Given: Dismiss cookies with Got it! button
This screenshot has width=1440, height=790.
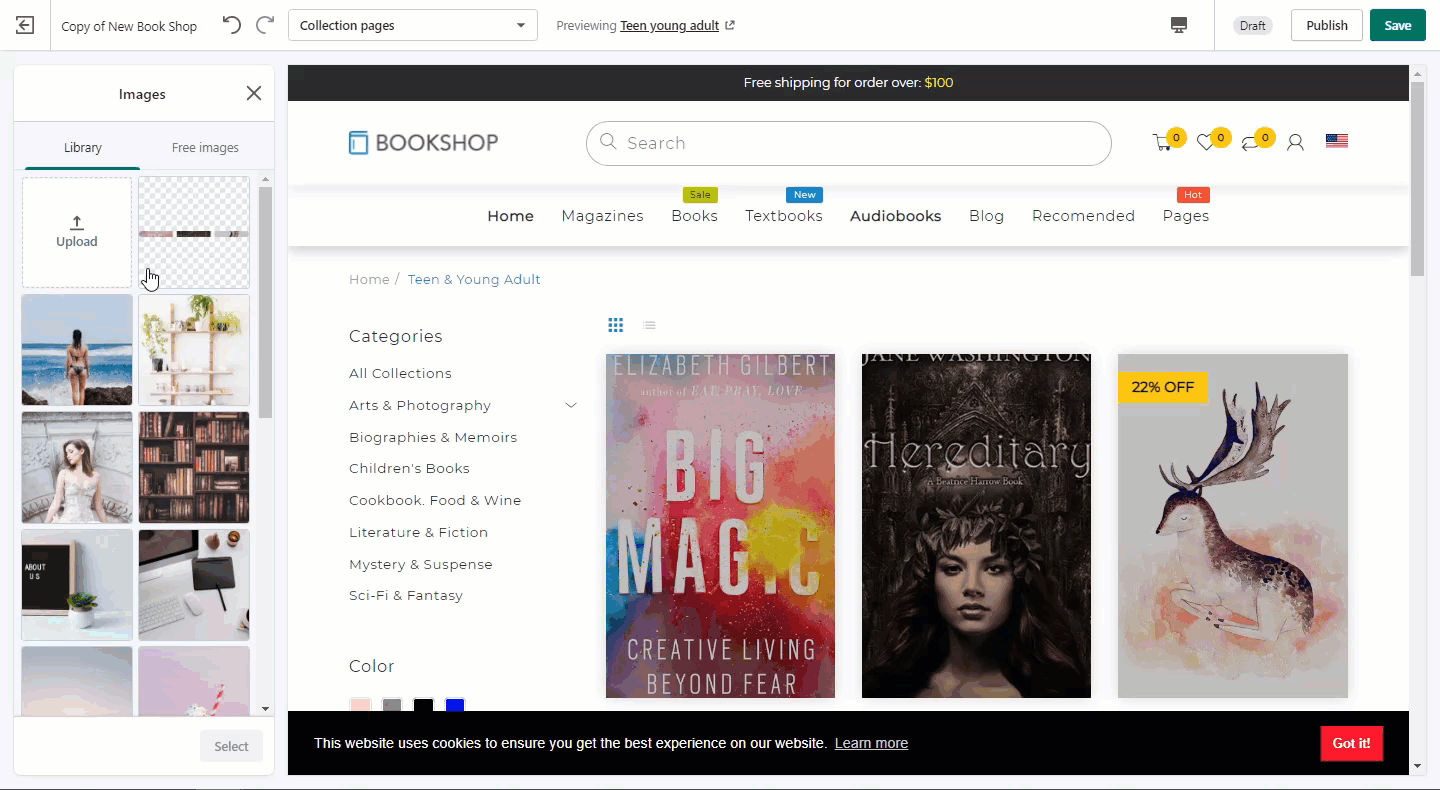Looking at the screenshot, I should pos(1352,743).
